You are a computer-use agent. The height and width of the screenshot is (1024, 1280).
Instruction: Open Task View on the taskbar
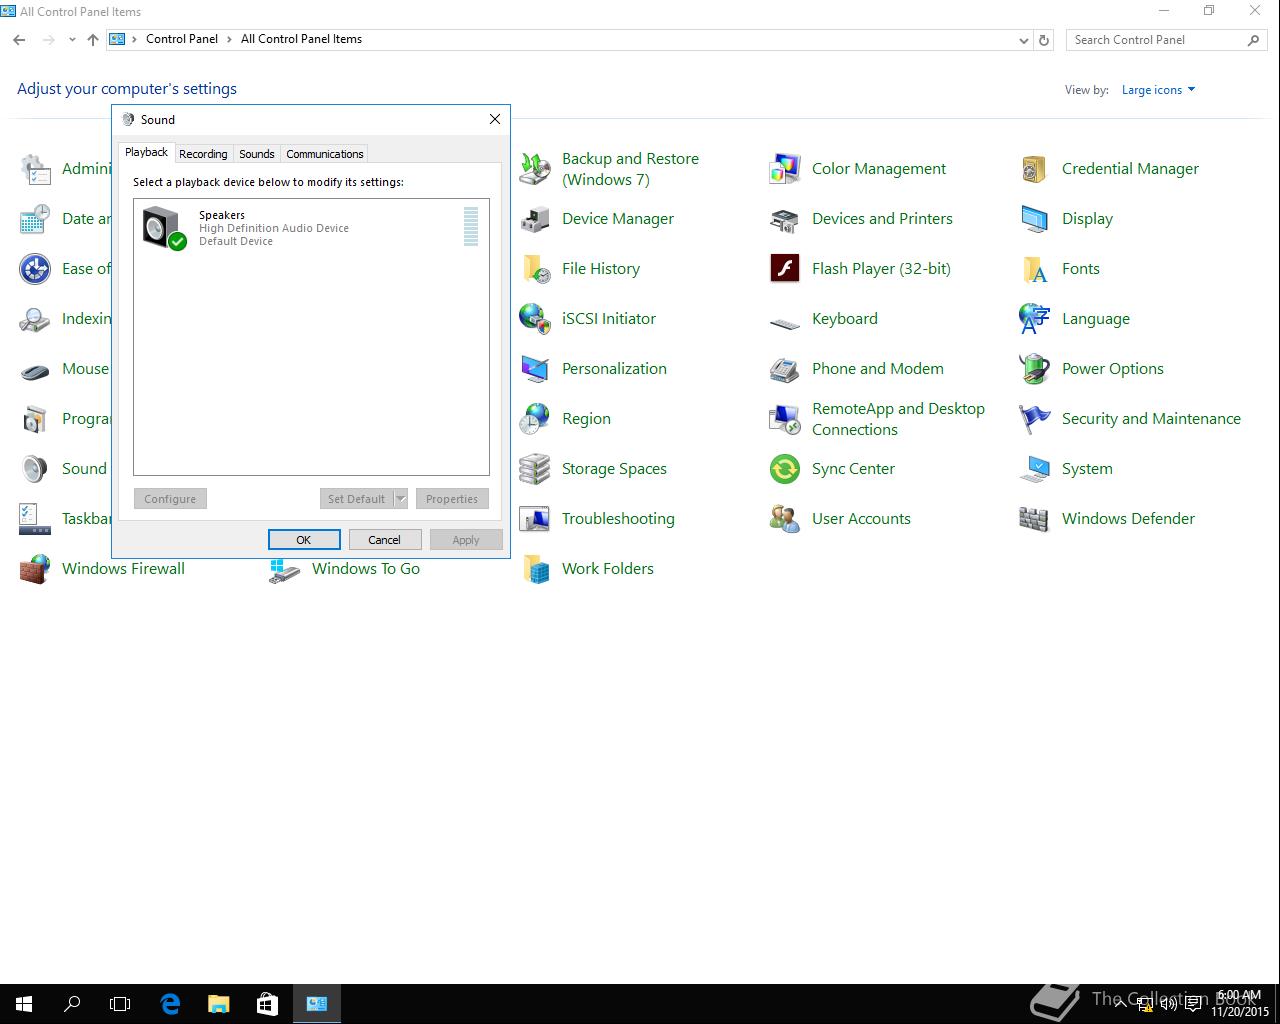(120, 1004)
